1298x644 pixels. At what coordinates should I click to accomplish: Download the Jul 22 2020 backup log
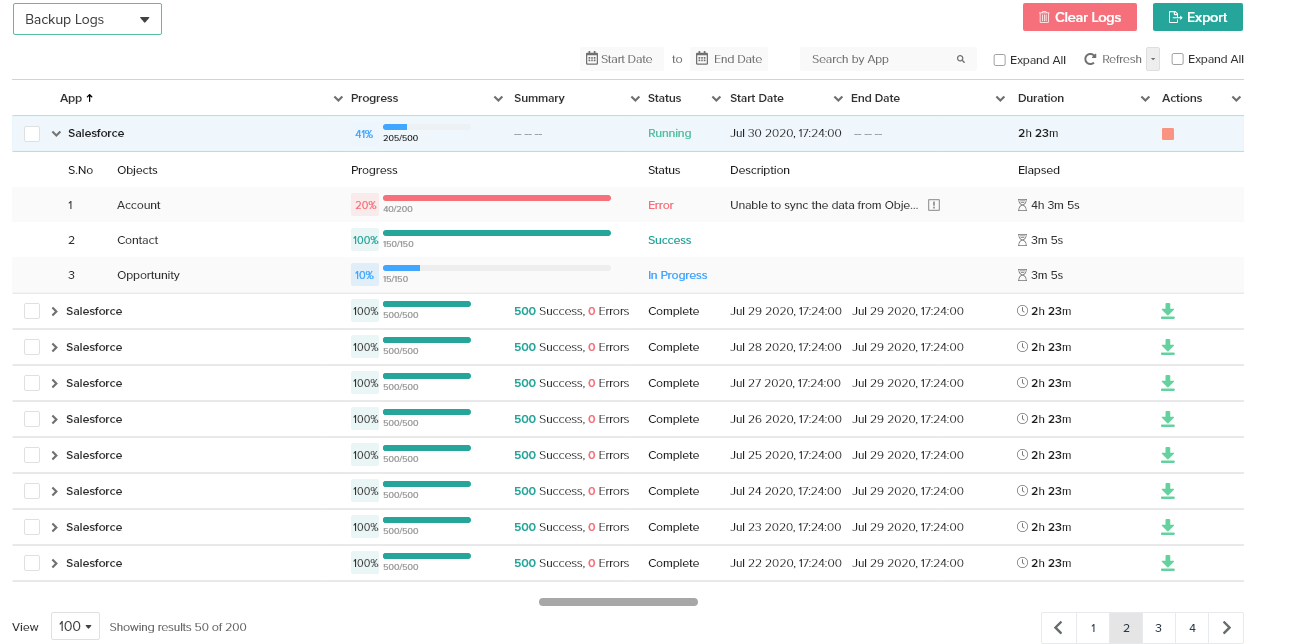[1167, 563]
